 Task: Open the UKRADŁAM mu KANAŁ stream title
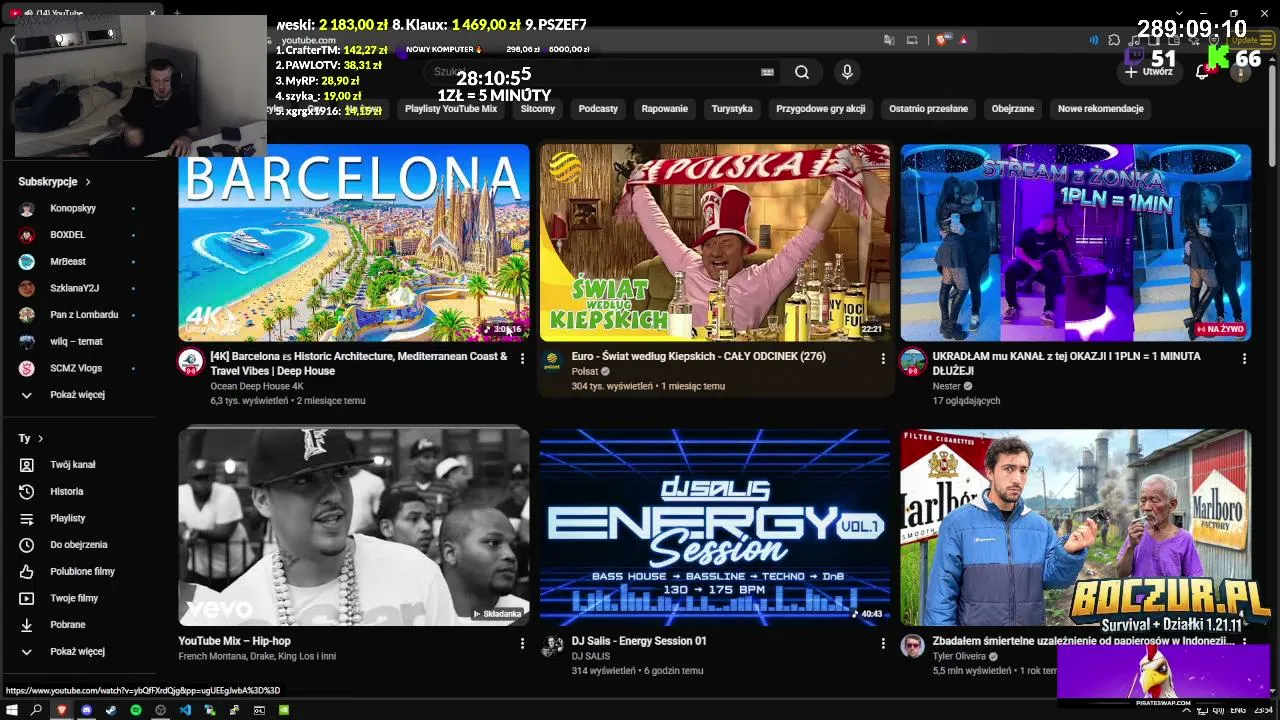click(1067, 364)
